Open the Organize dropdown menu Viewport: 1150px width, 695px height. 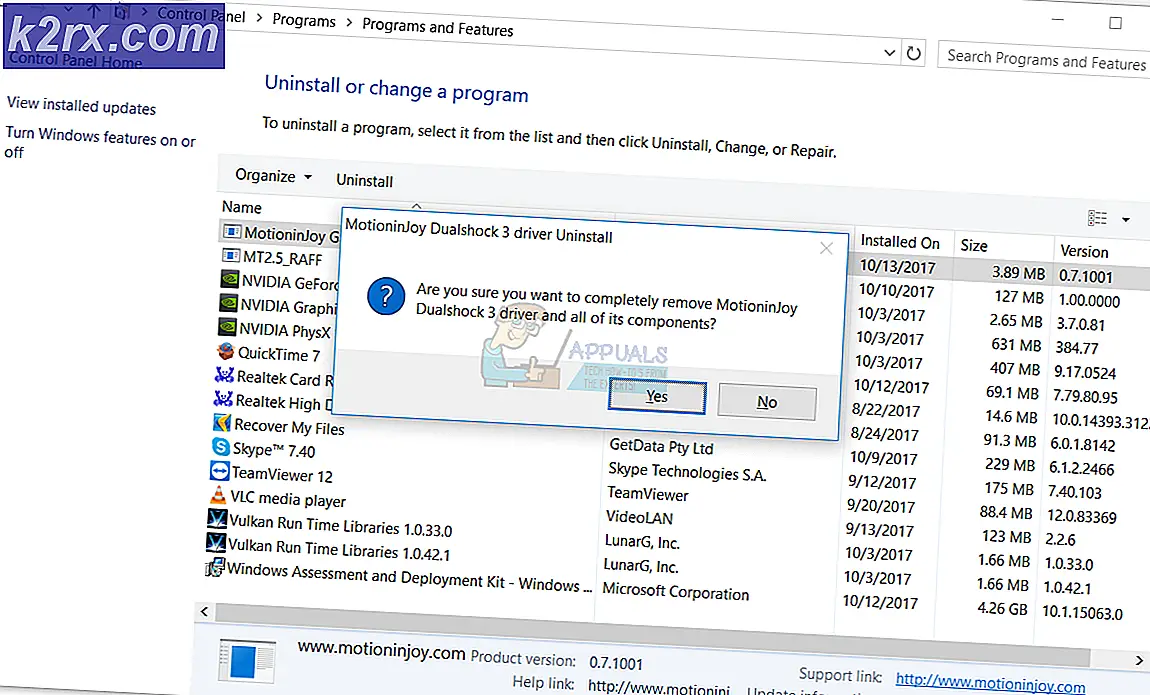click(273, 176)
